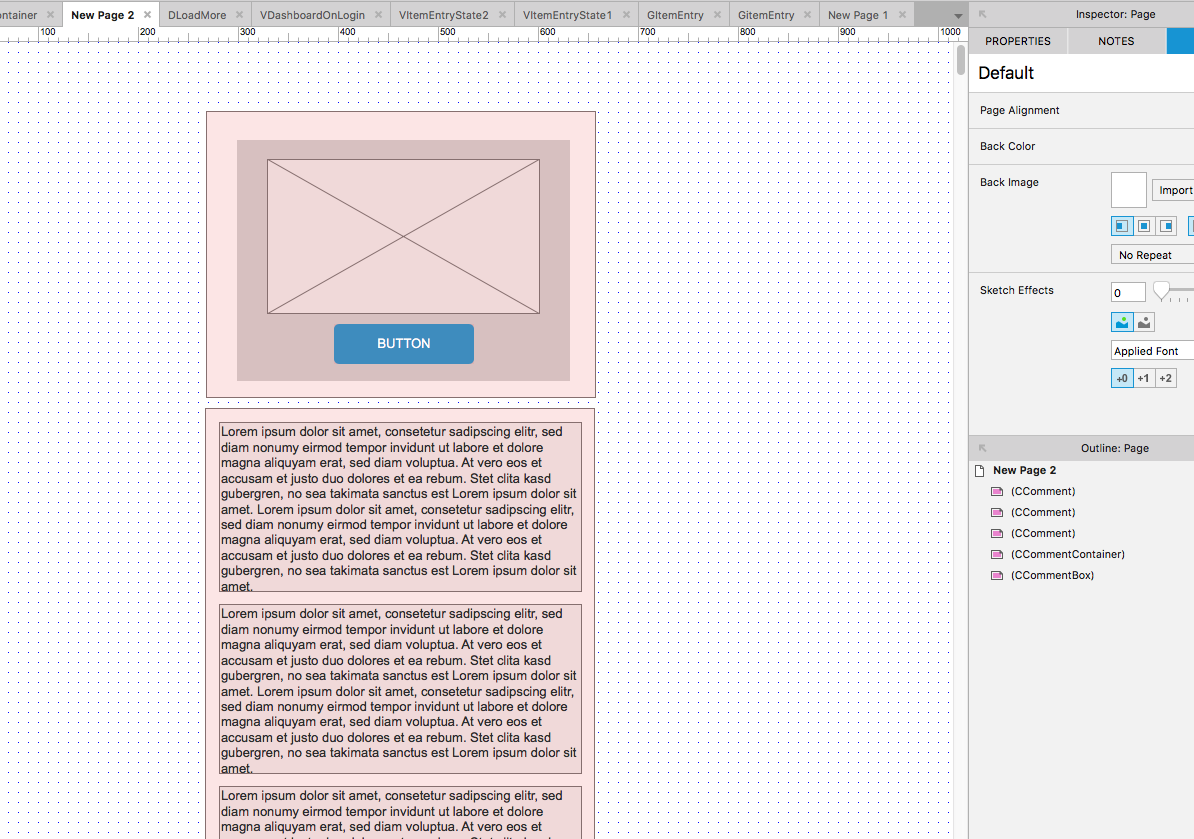Click the Import back image button

pos(1173,189)
